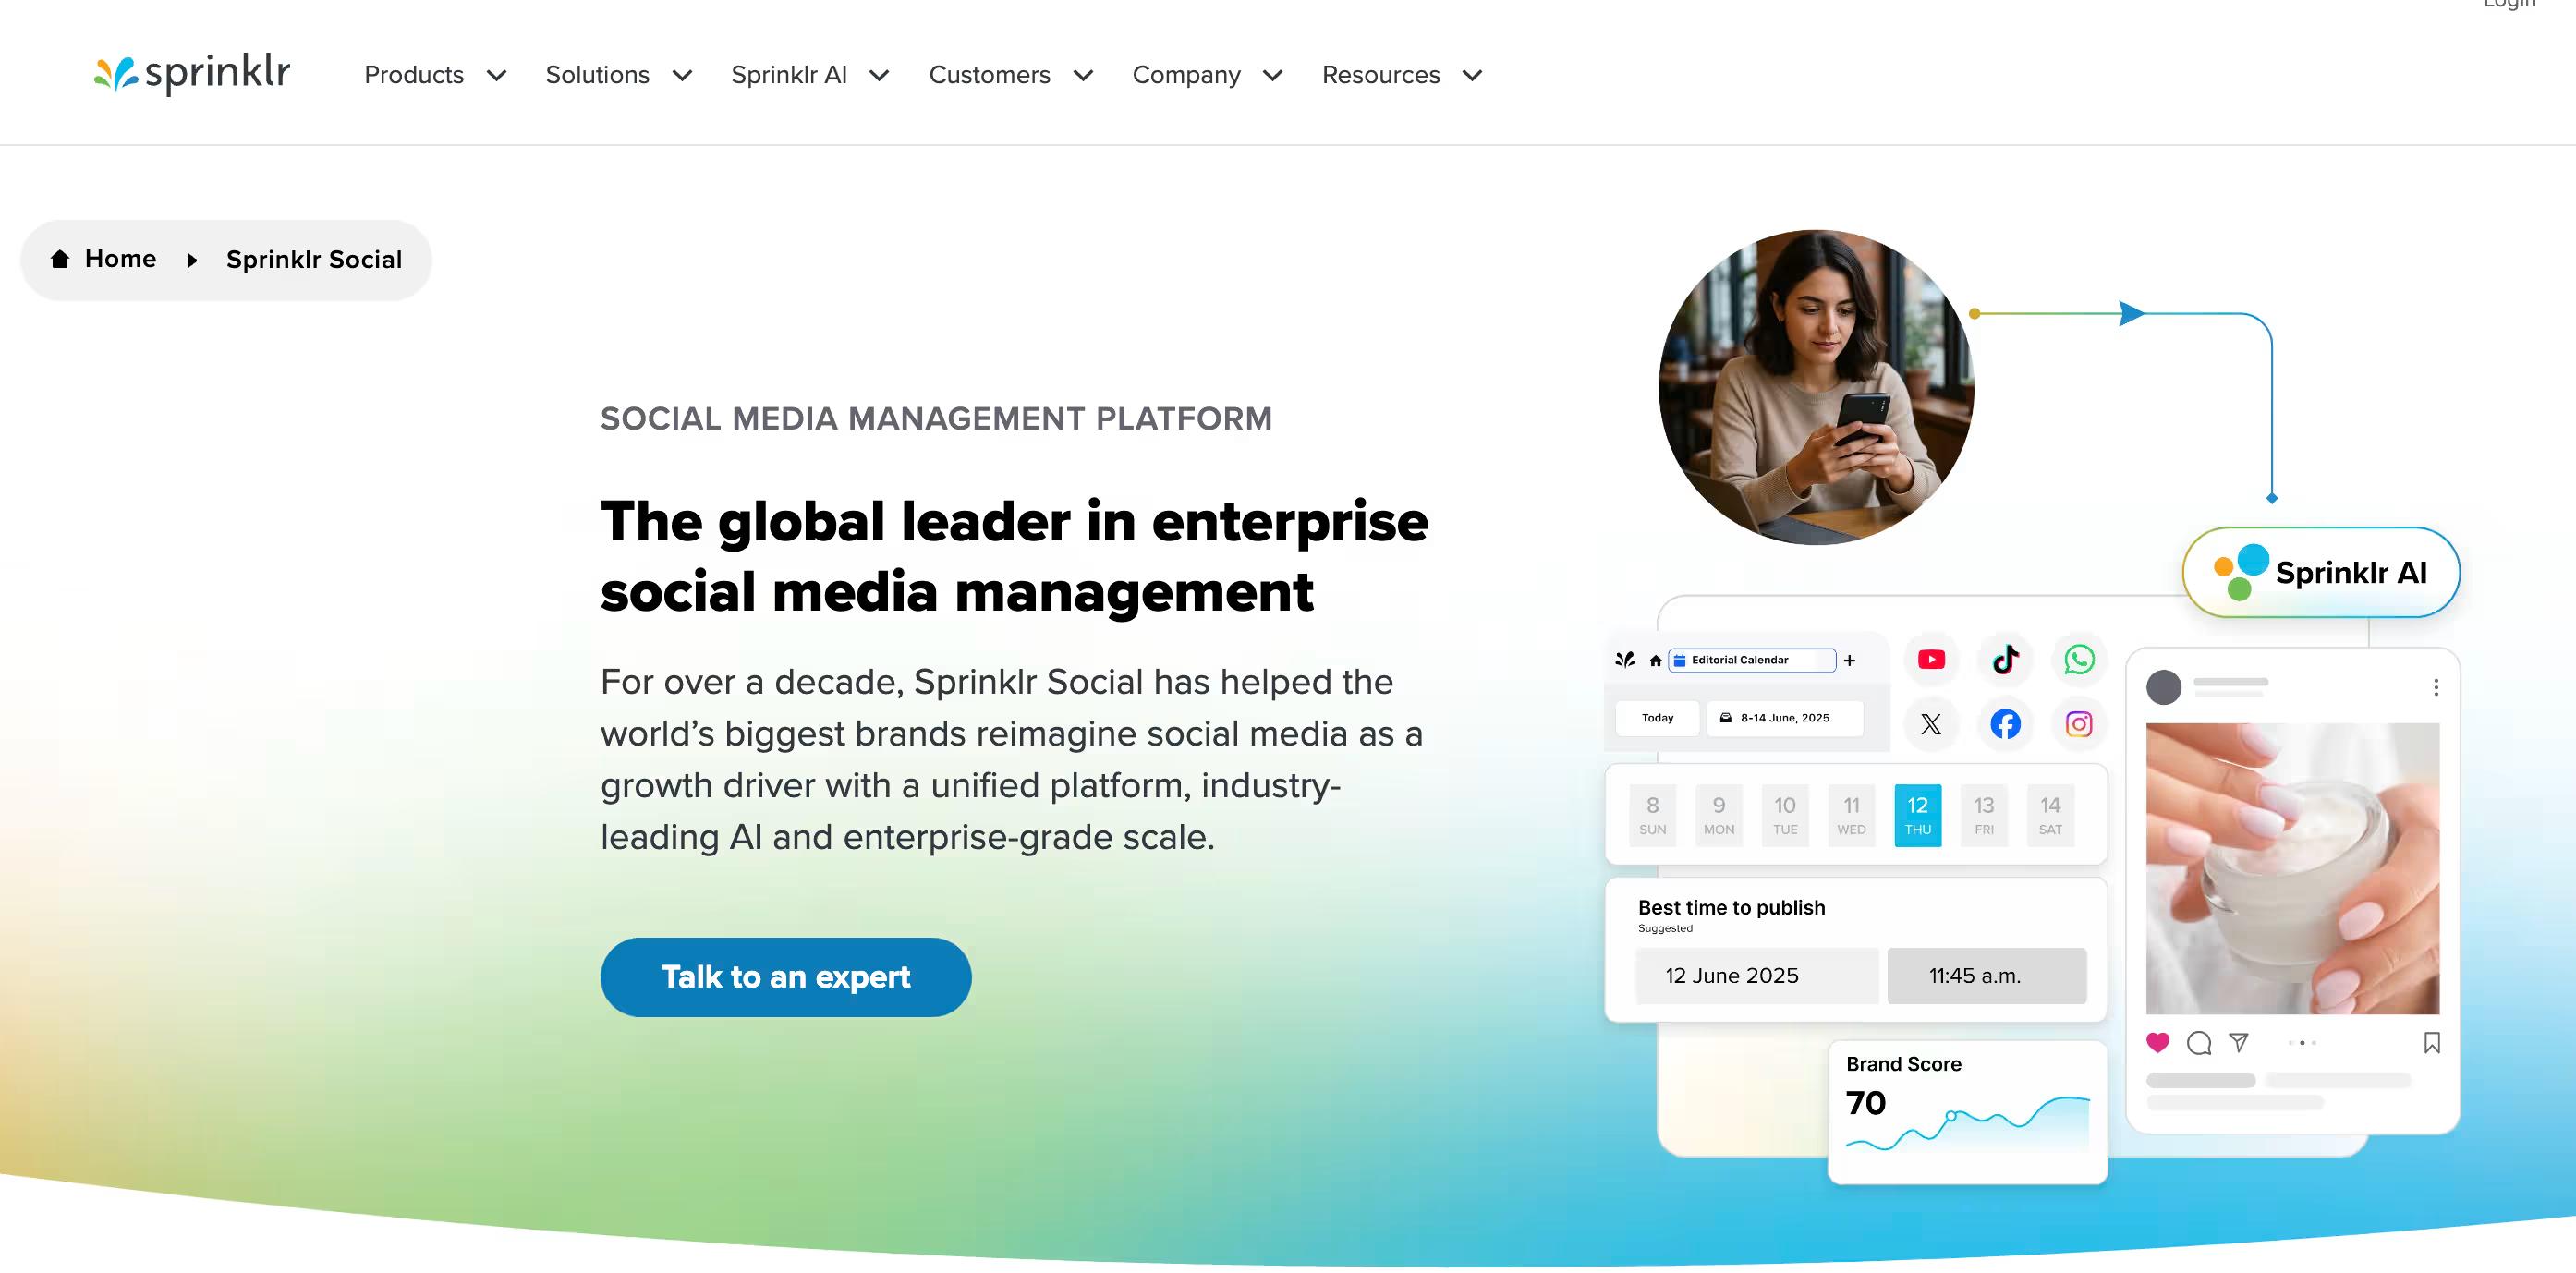Click the post three-dot options icon
Screen dimensions: 2576x1273
[x=2436, y=687]
